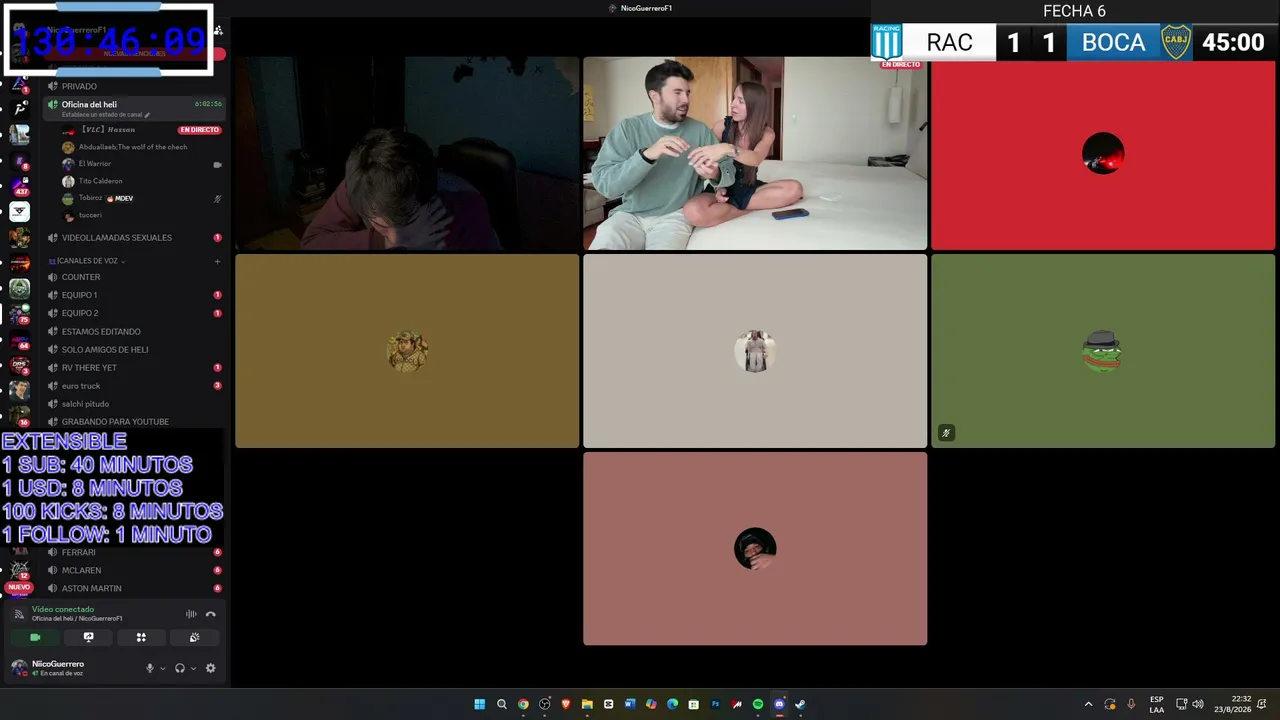
Task: Mute the microphone in the user panel
Action: 150,668
